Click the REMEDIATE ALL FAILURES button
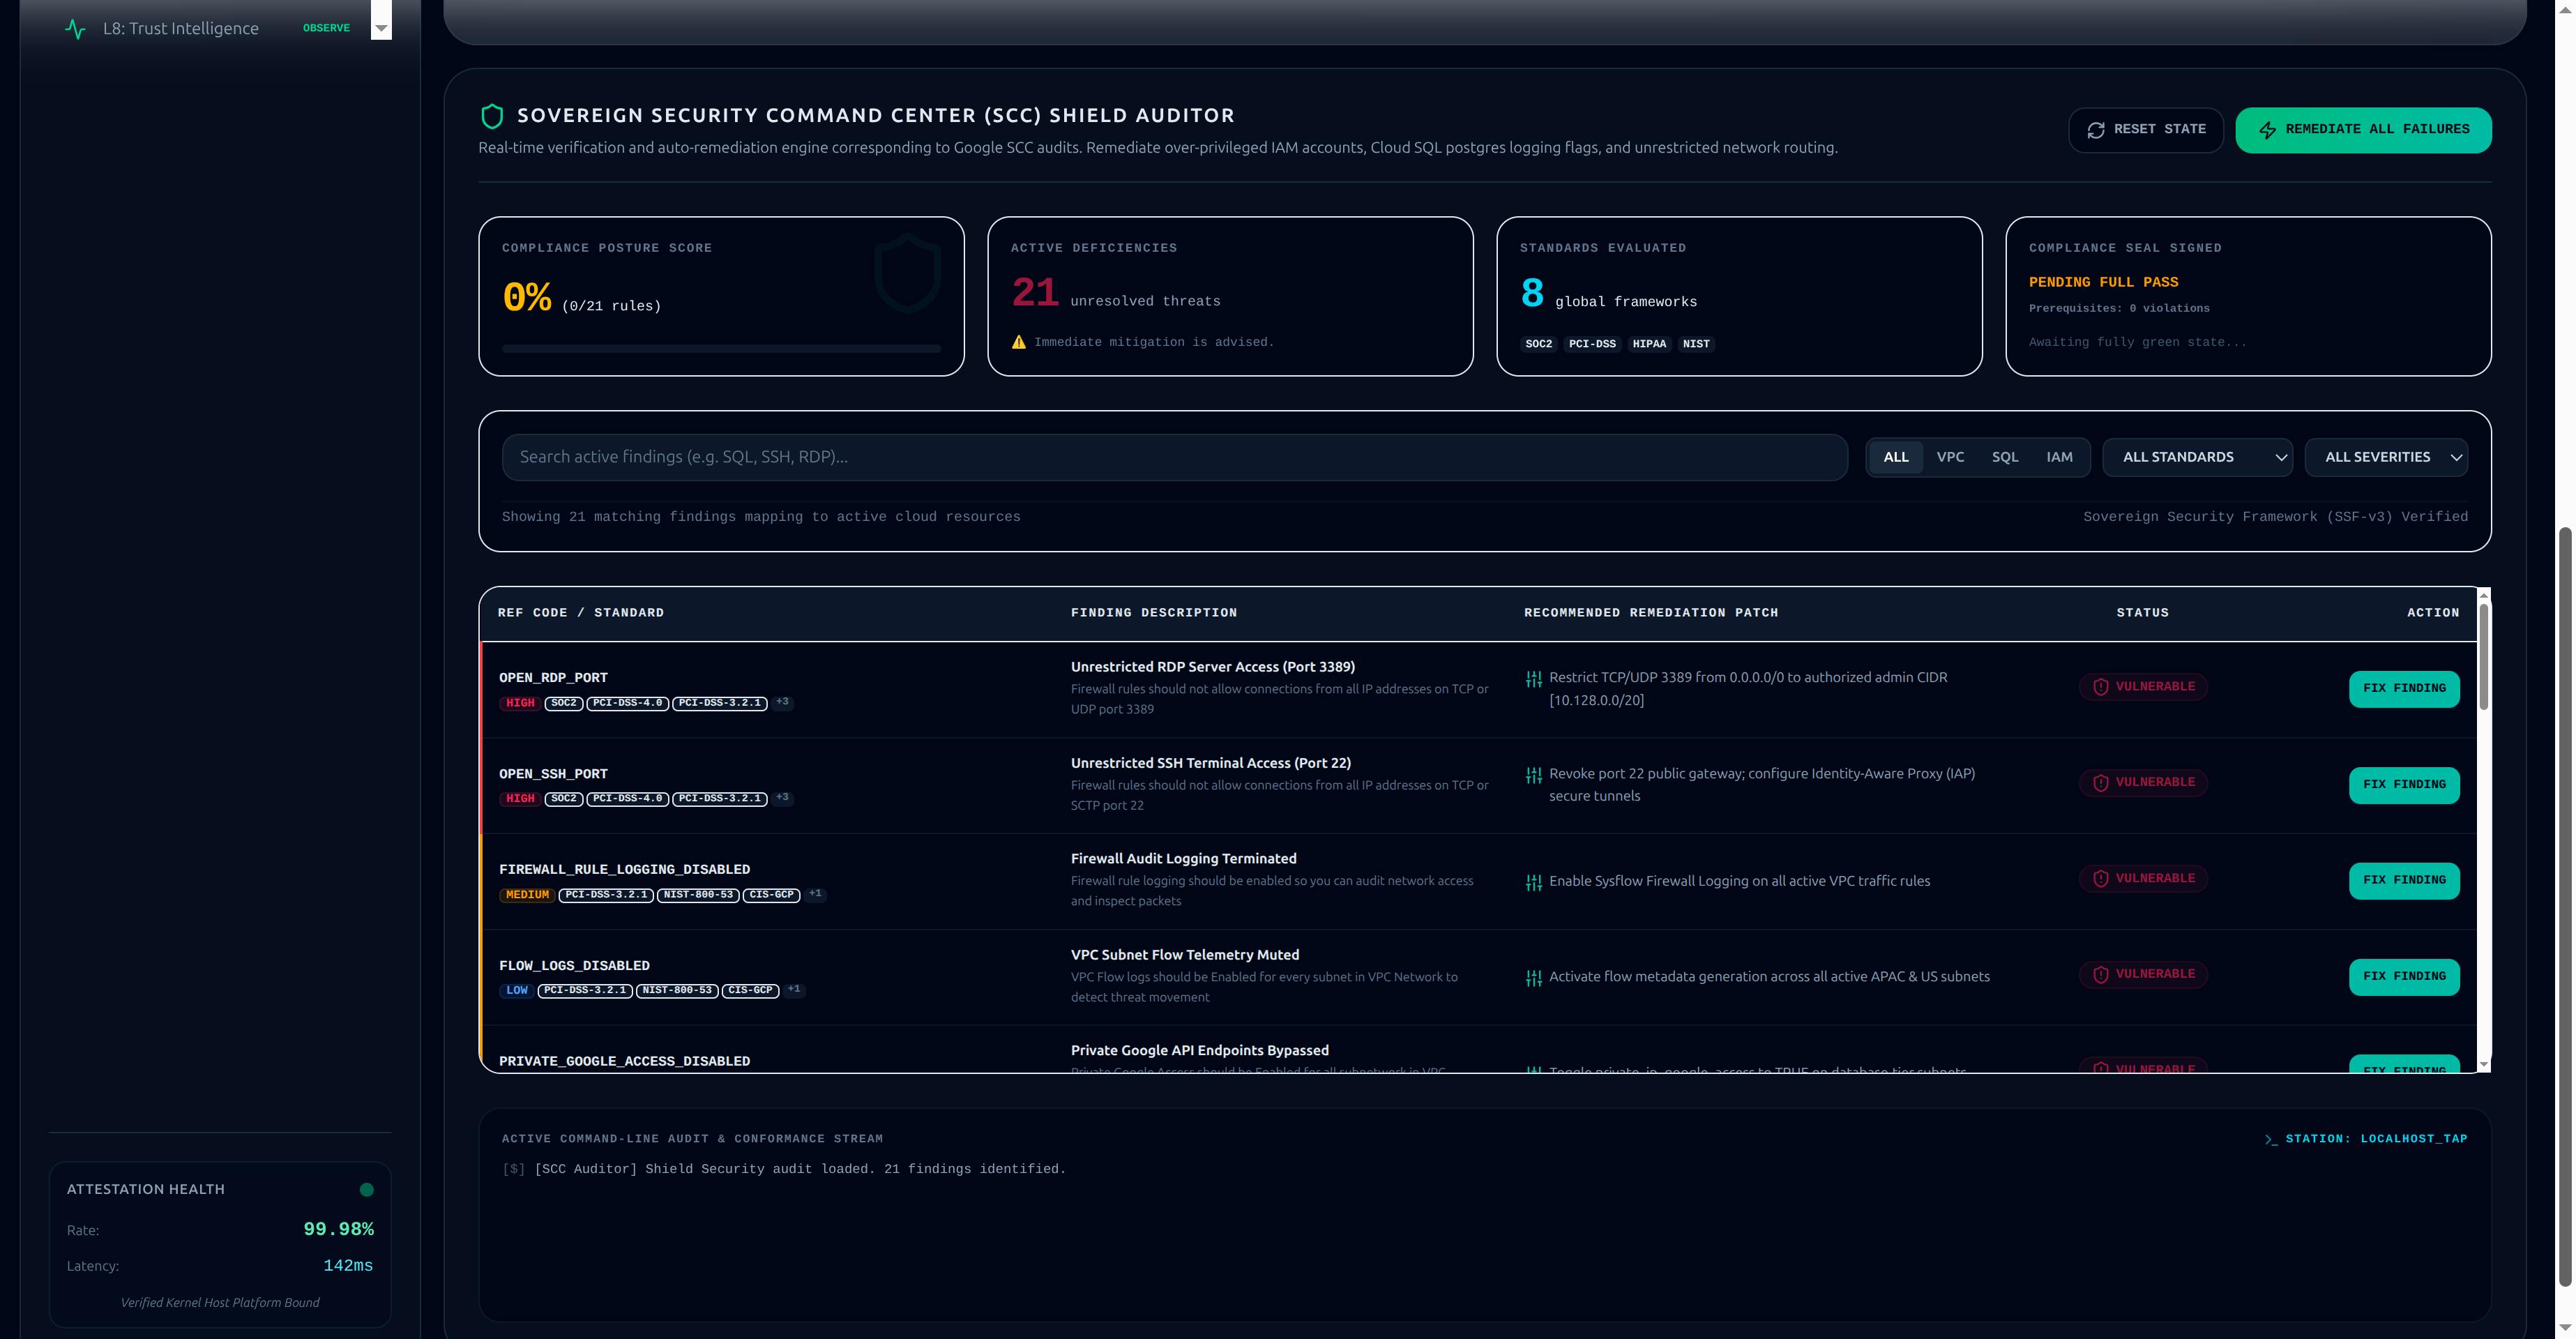 tap(2363, 130)
